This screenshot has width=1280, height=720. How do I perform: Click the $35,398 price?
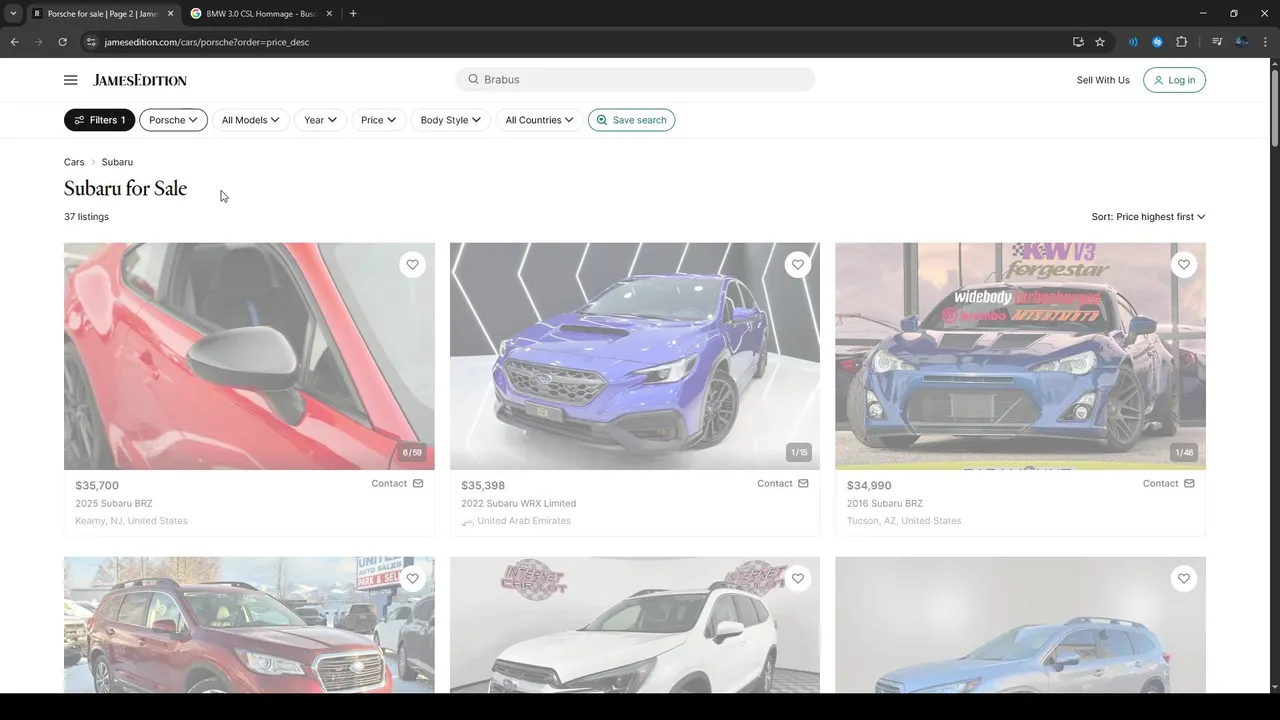(x=483, y=486)
